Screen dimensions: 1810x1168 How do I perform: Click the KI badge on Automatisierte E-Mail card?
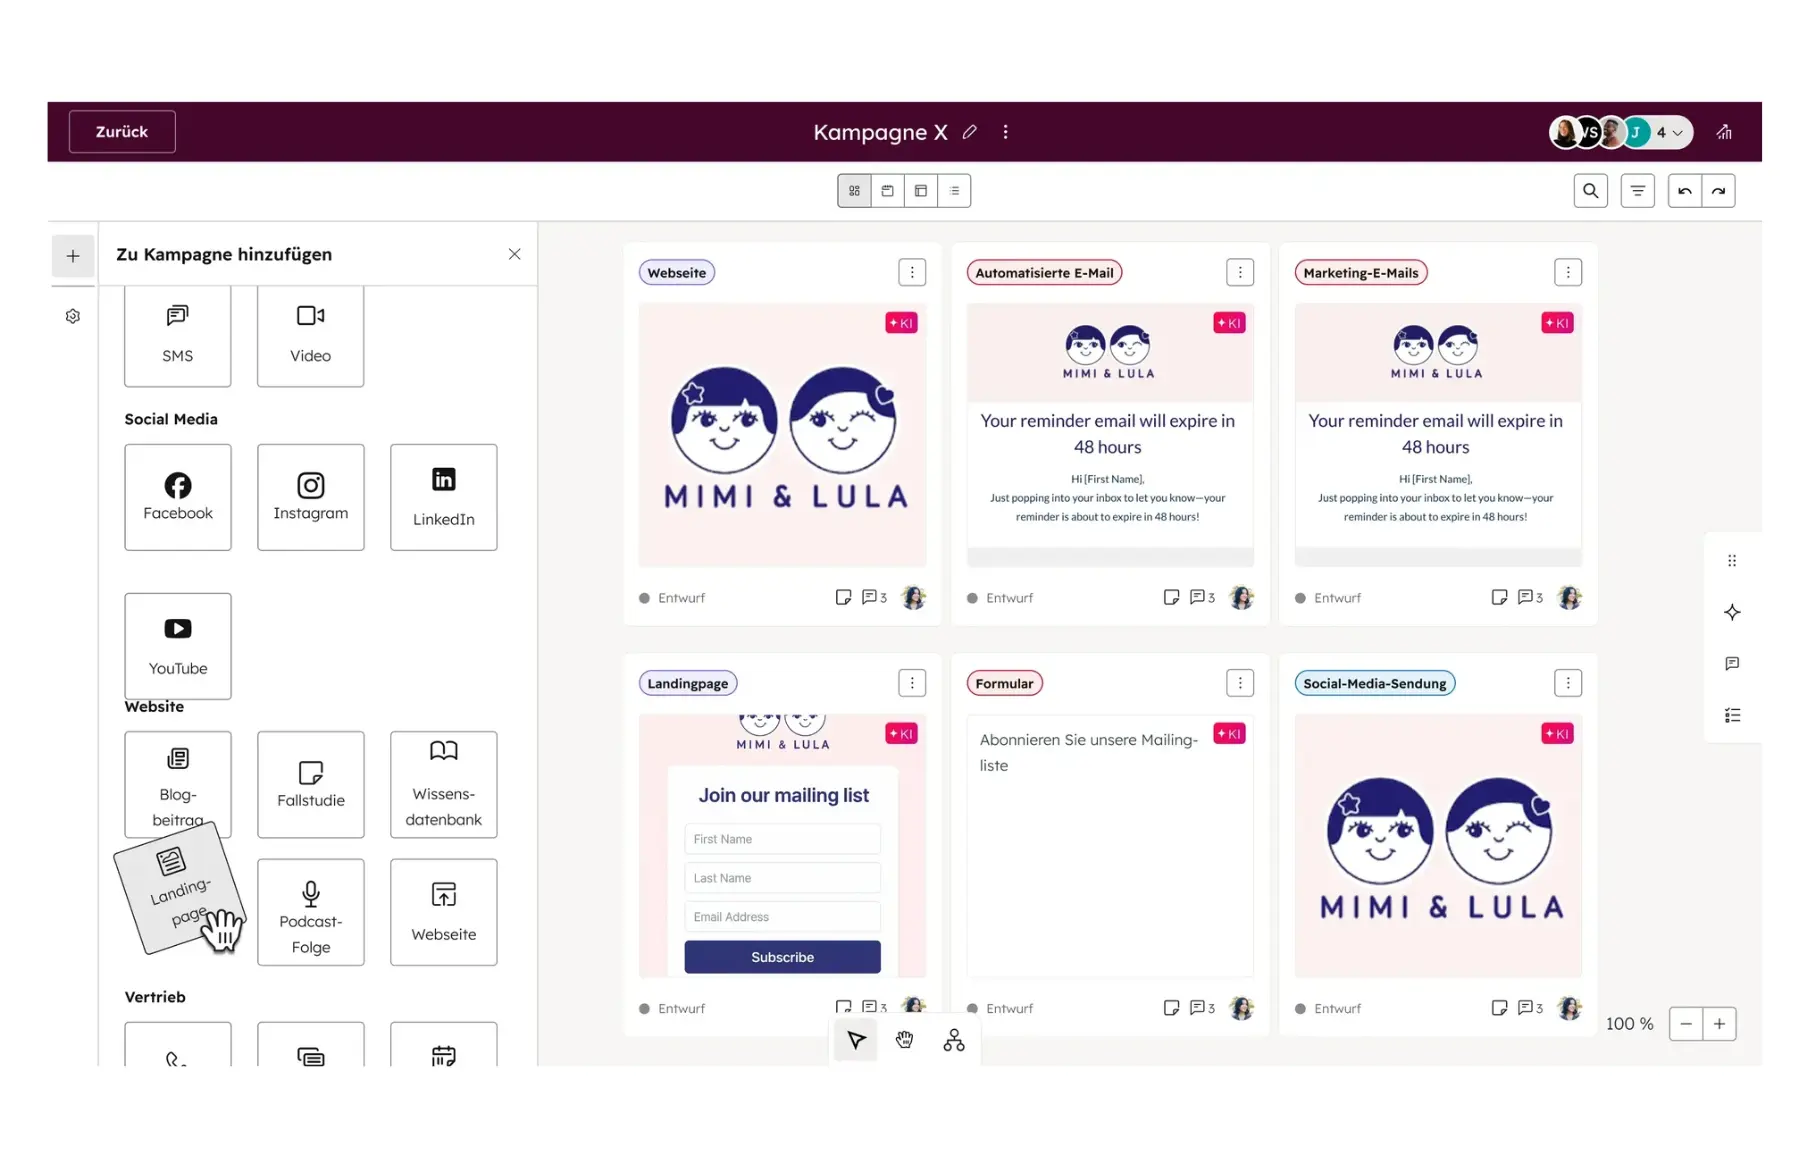[1229, 323]
